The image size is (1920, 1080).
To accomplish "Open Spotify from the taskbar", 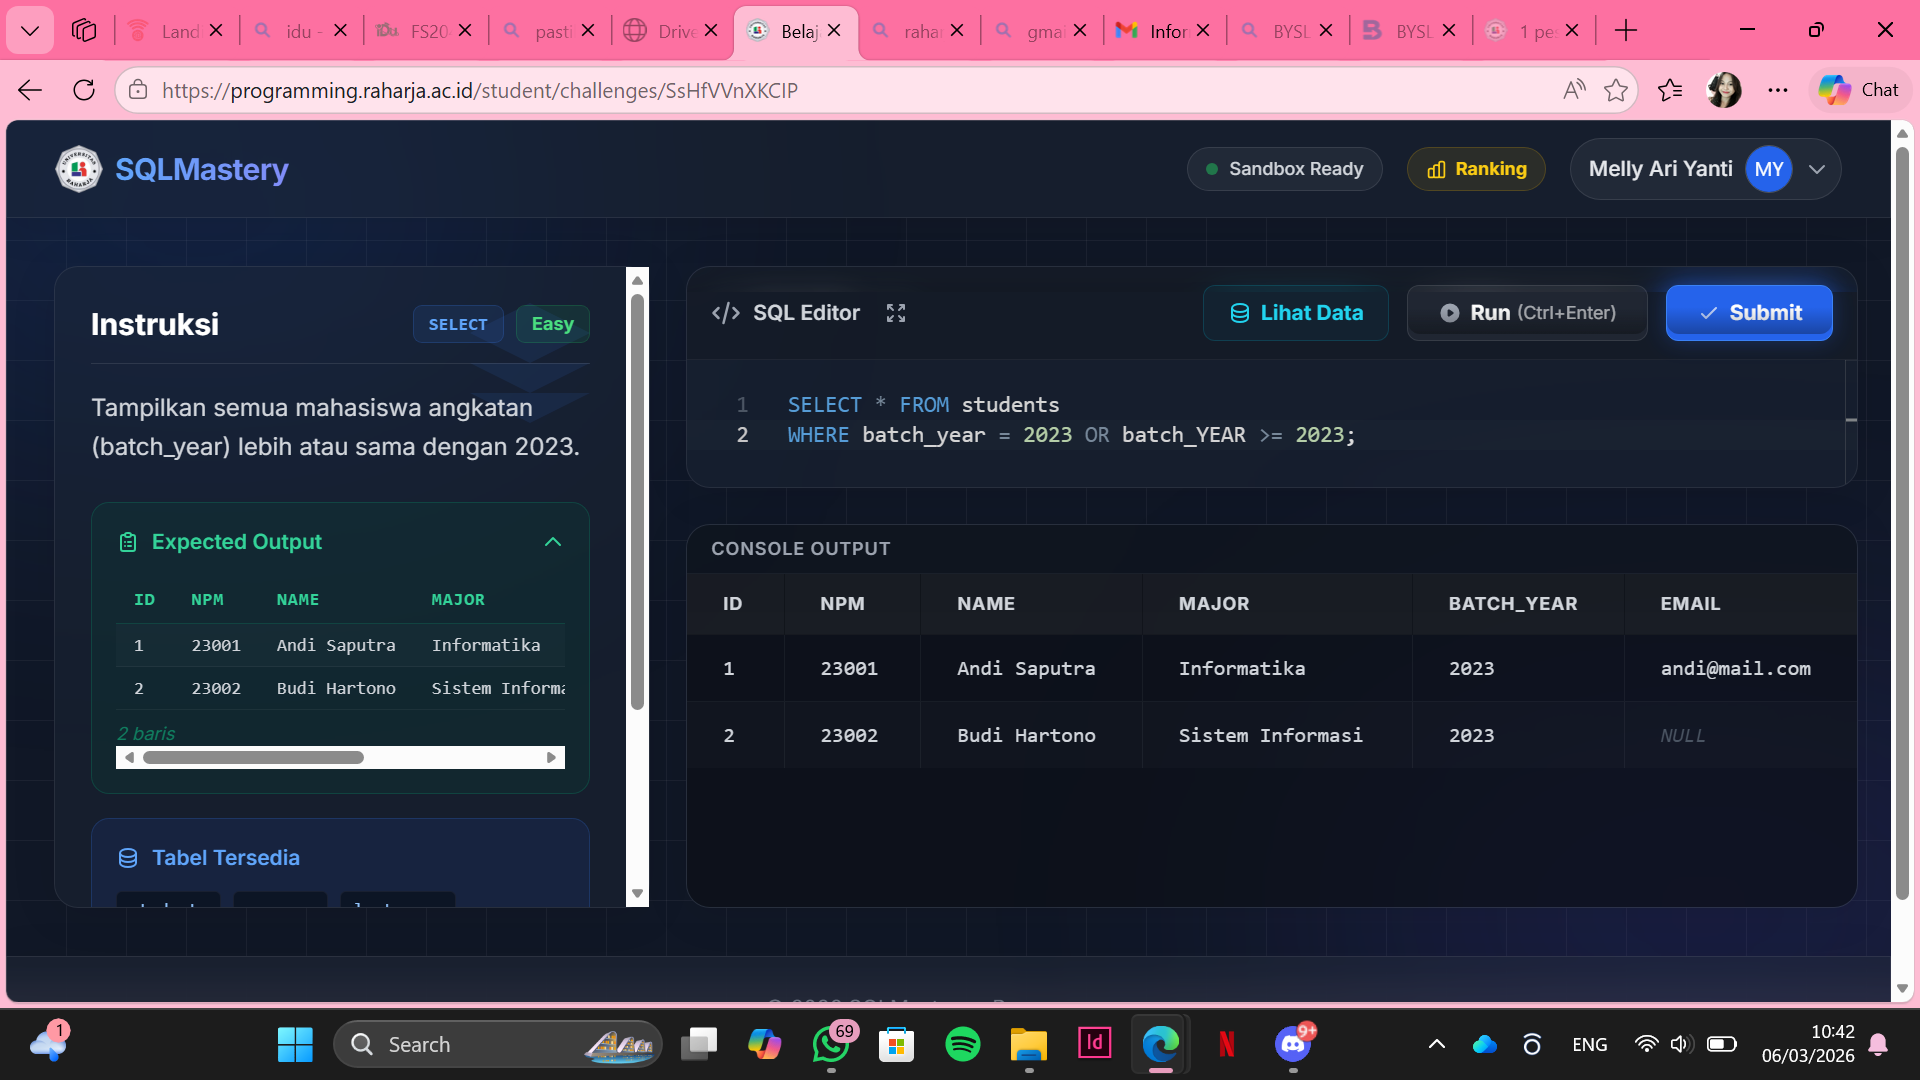I will (x=962, y=1044).
